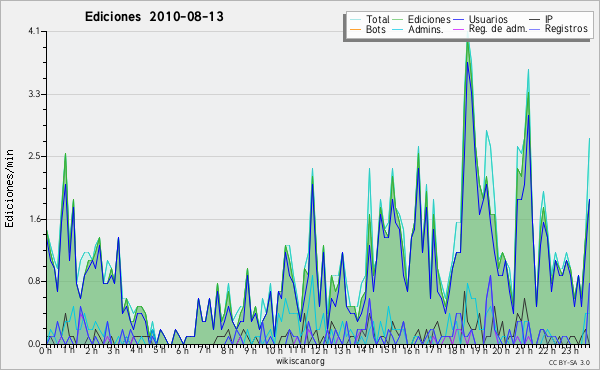The height and width of the screenshot is (370, 600).
Task: Select the "Total" legend label
Action: (377, 19)
